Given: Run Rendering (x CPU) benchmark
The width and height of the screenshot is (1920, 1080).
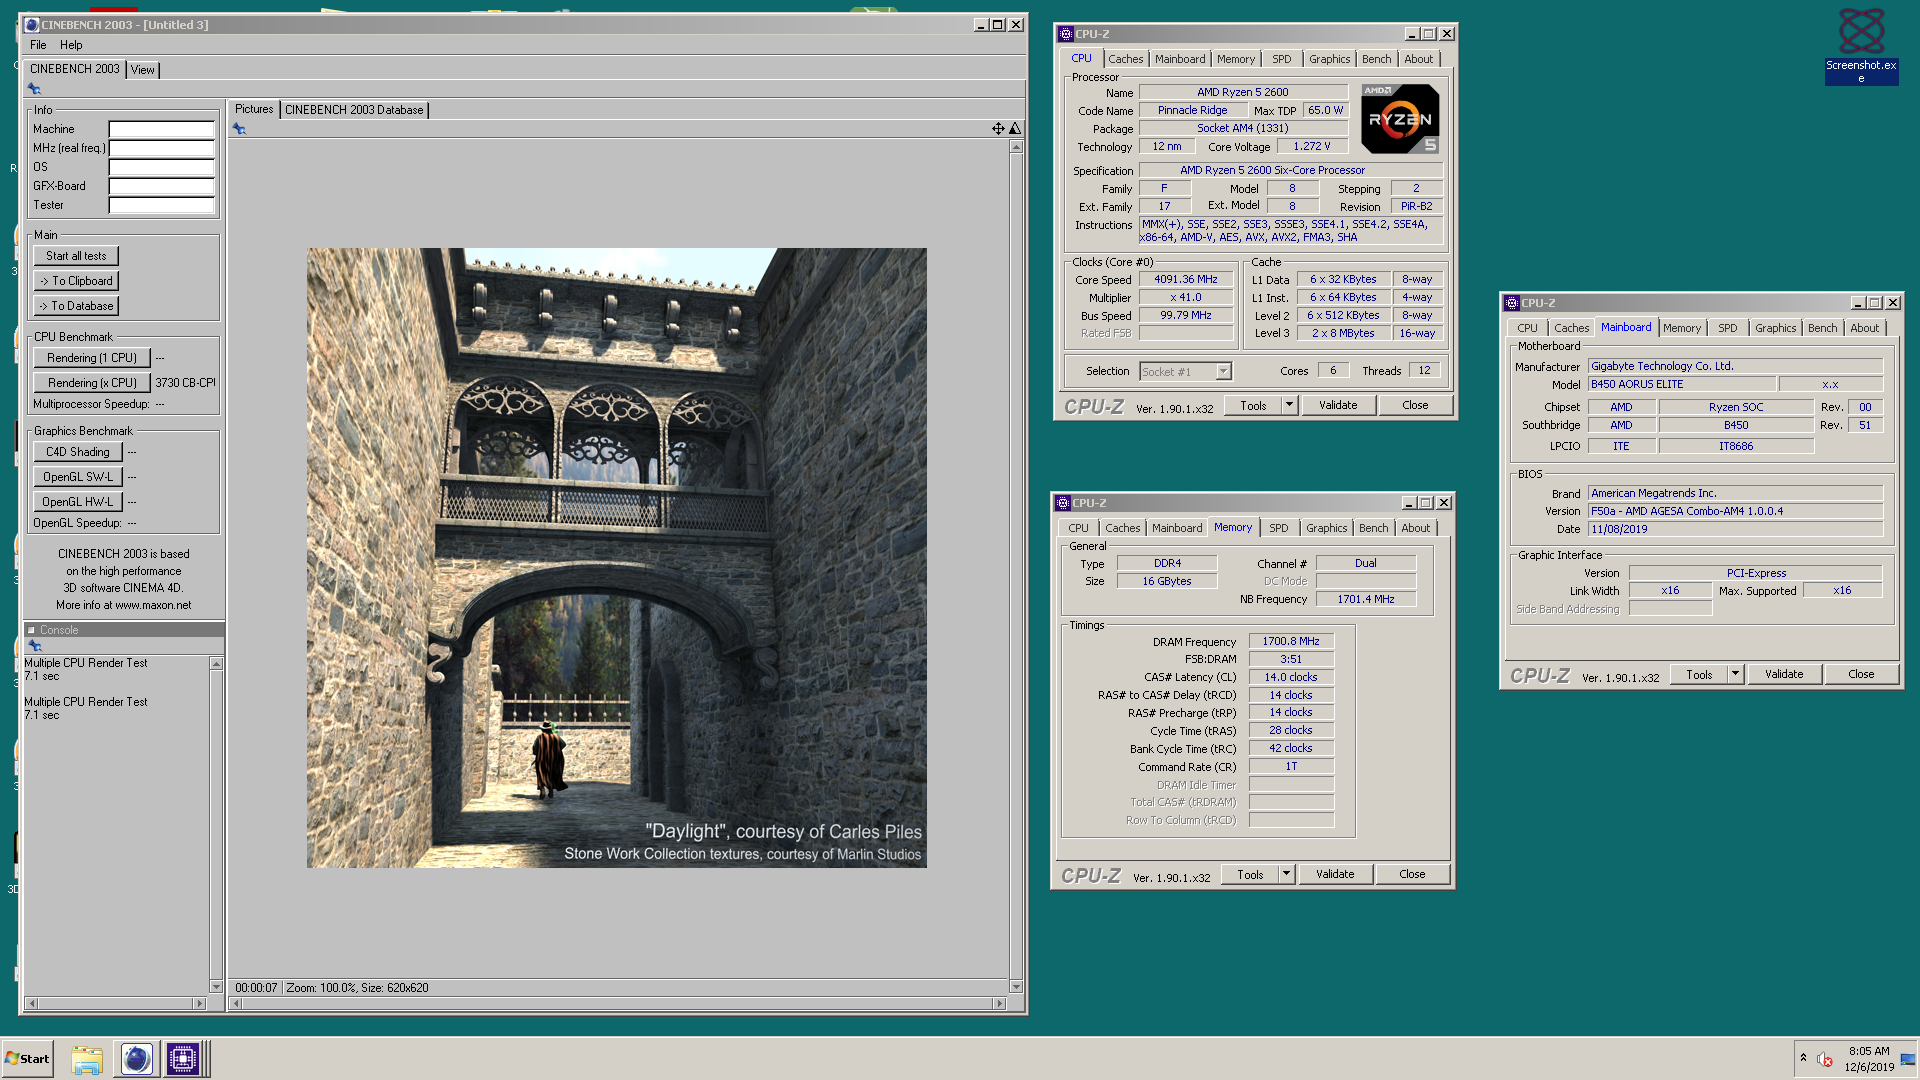Looking at the screenshot, I should (92, 383).
